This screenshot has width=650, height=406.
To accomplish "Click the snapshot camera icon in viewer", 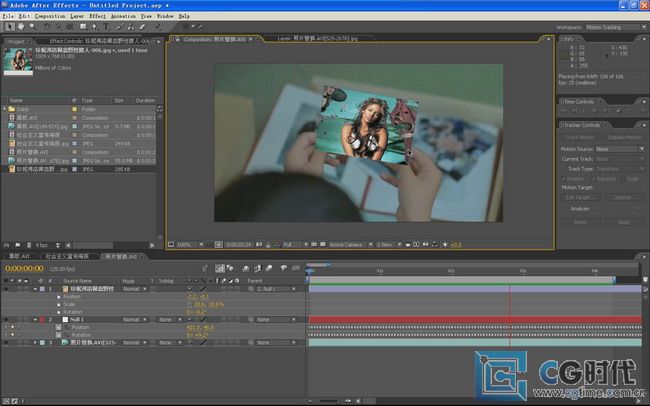I will coord(259,245).
